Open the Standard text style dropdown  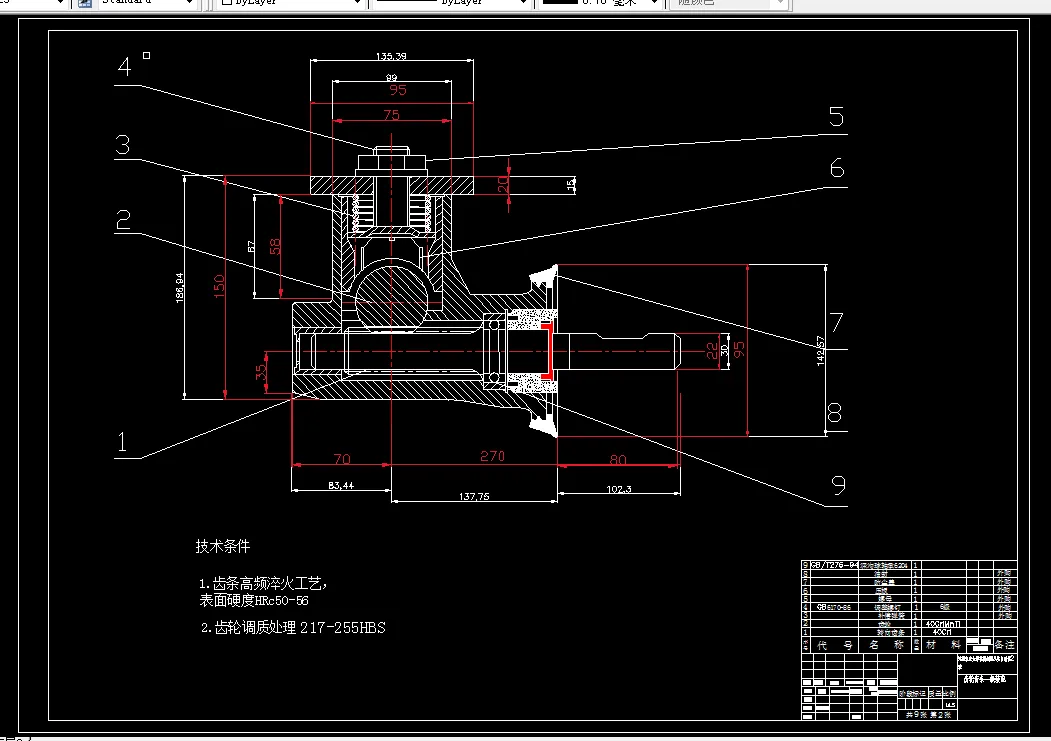point(148,3)
